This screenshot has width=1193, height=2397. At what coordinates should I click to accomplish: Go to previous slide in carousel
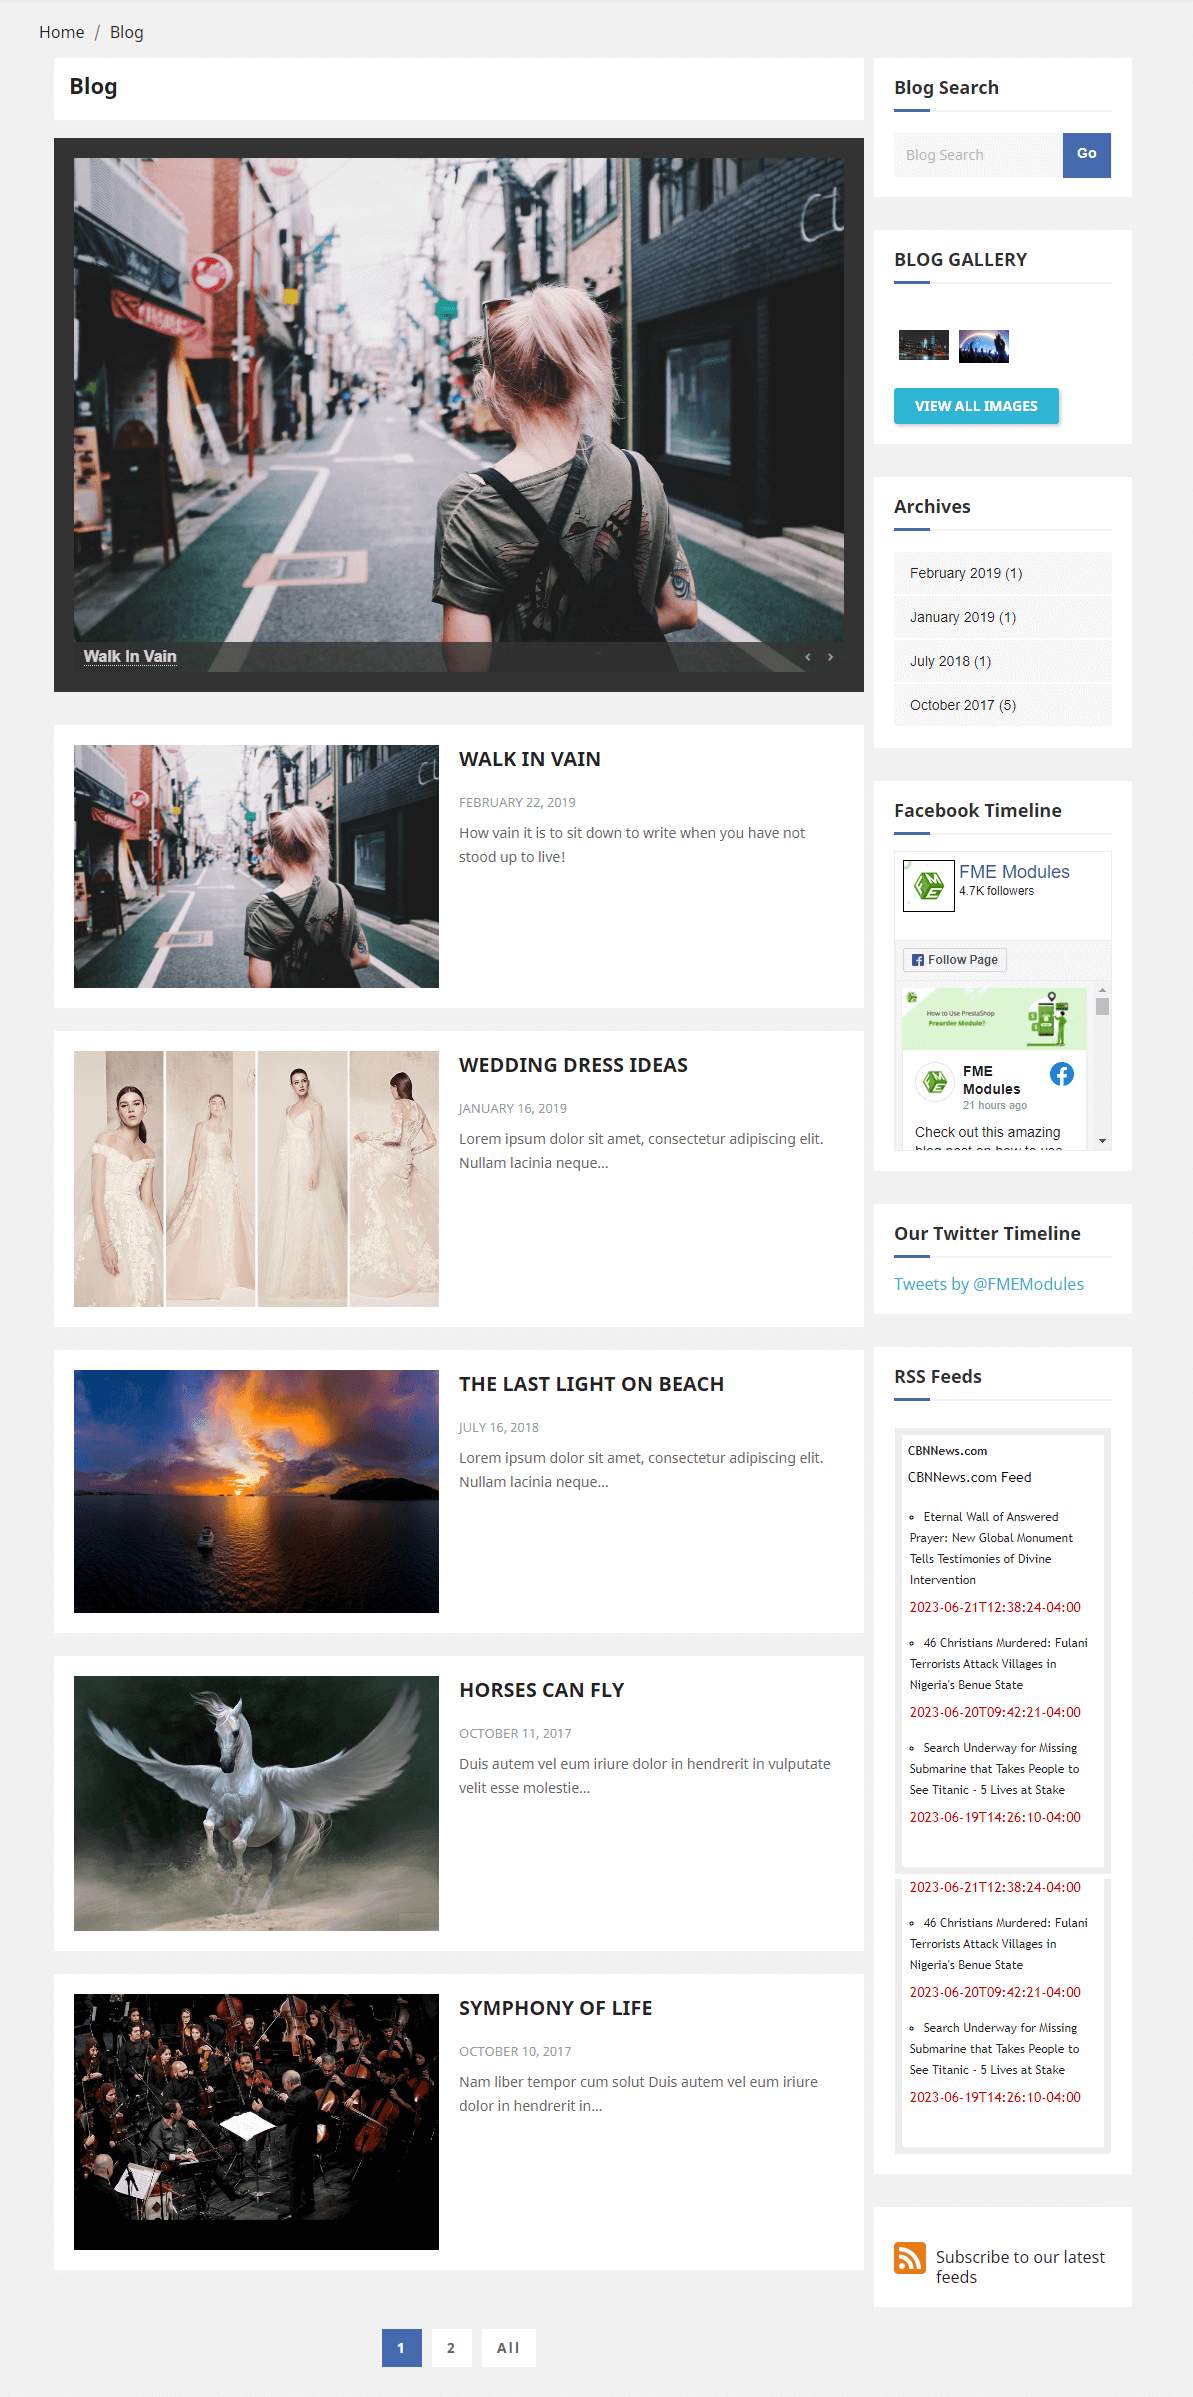point(807,657)
